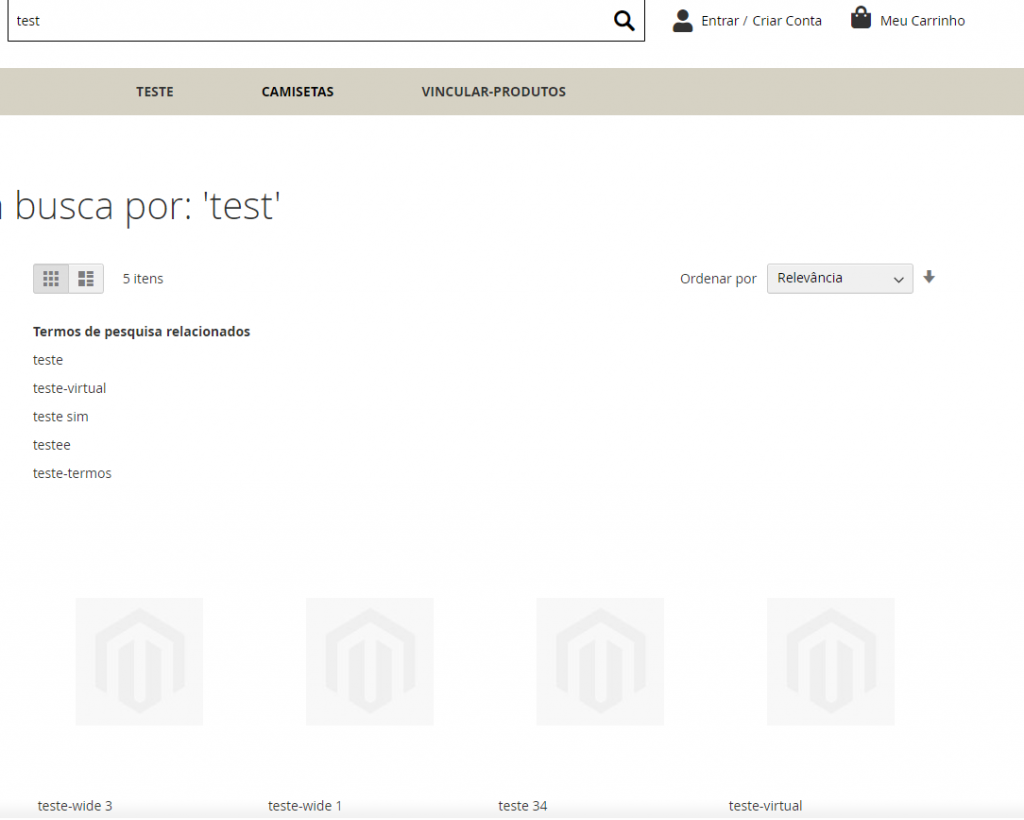Open the TESTE menu category
Screen dimensions: 1024x820
pos(155,92)
